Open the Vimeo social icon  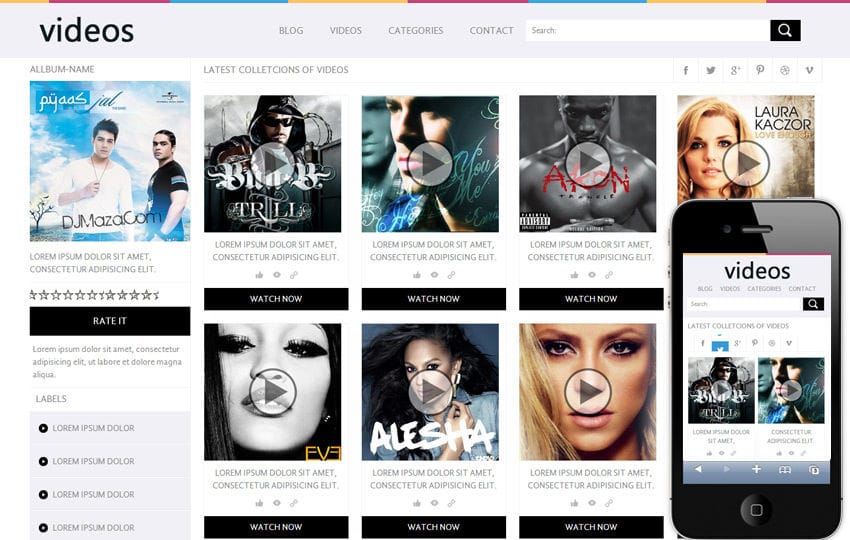pyautogui.click(x=809, y=70)
